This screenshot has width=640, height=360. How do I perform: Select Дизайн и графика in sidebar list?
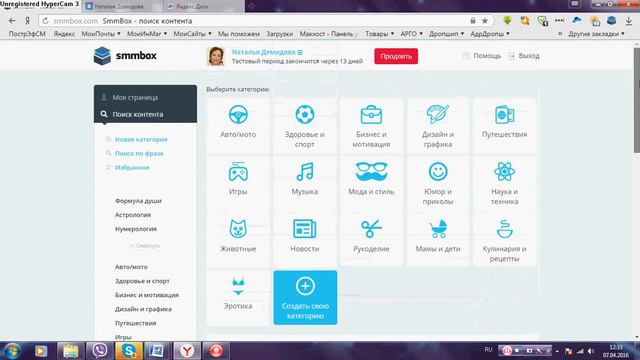click(143, 309)
